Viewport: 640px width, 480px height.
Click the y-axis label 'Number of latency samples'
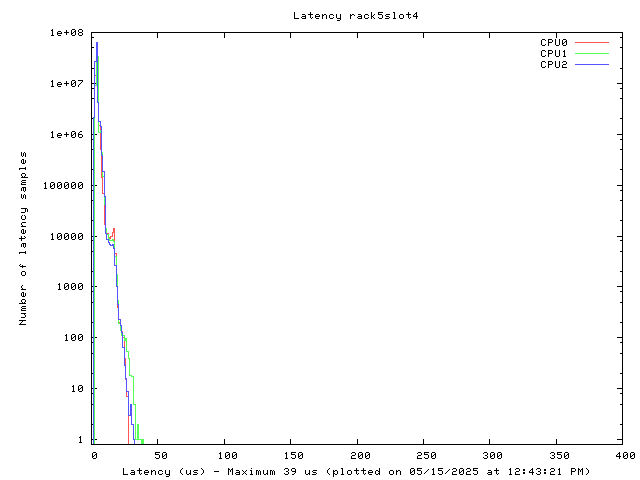click(x=23, y=238)
